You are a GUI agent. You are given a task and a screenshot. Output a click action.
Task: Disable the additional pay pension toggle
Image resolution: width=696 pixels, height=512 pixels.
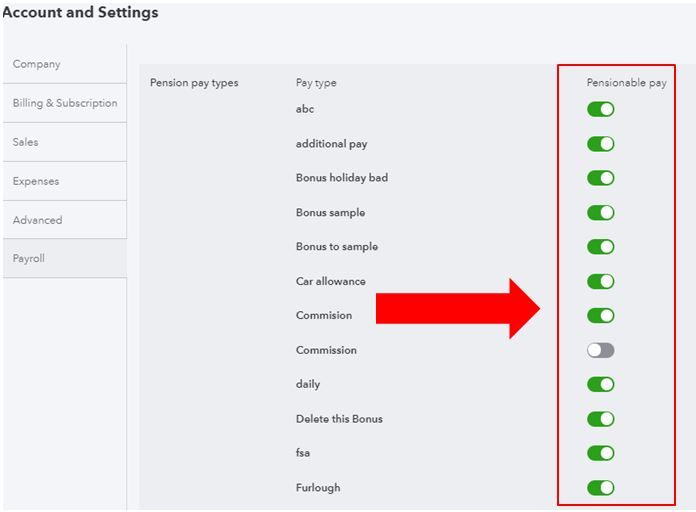click(601, 144)
